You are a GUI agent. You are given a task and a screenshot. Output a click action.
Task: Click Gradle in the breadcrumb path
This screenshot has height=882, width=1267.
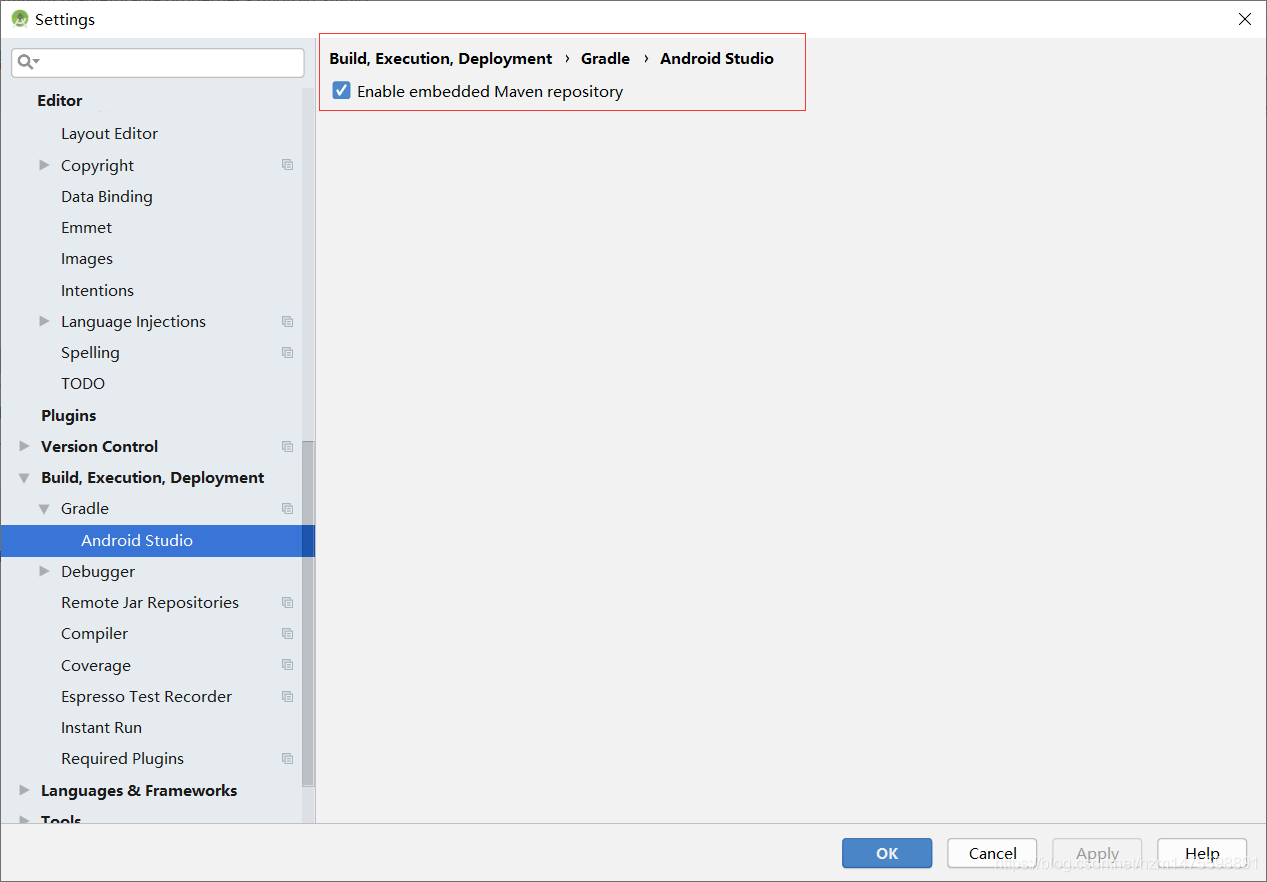tap(605, 58)
